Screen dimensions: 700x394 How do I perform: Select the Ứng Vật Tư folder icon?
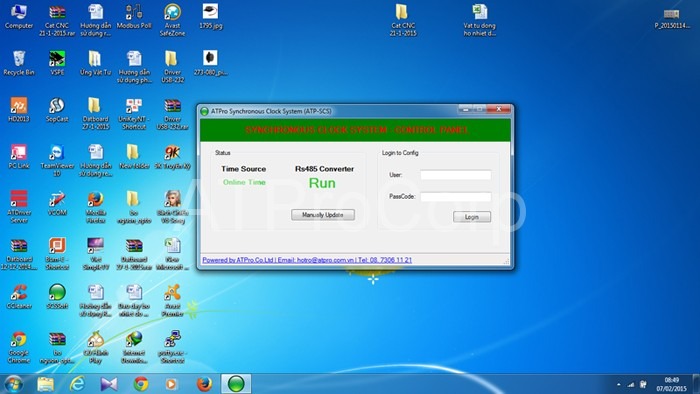[96, 63]
